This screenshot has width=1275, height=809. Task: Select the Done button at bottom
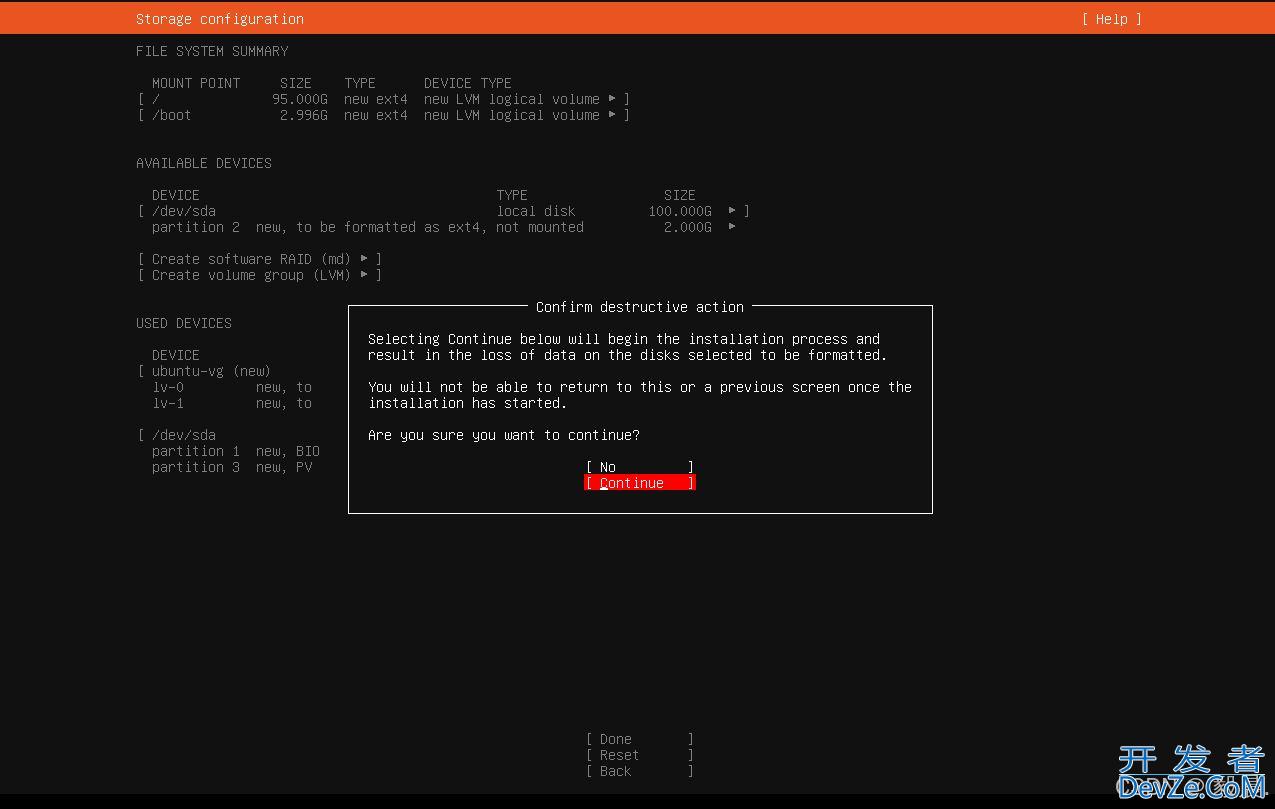[x=640, y=739]
